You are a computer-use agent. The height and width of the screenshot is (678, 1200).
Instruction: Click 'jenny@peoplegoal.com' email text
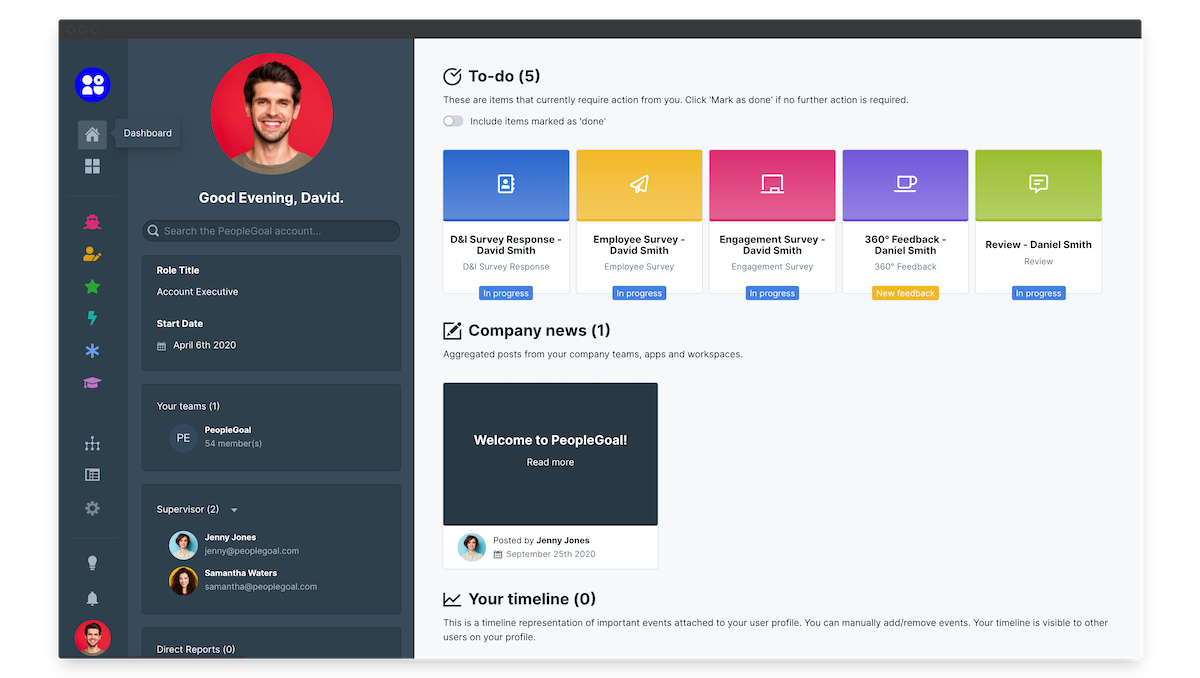coord(252,551)
